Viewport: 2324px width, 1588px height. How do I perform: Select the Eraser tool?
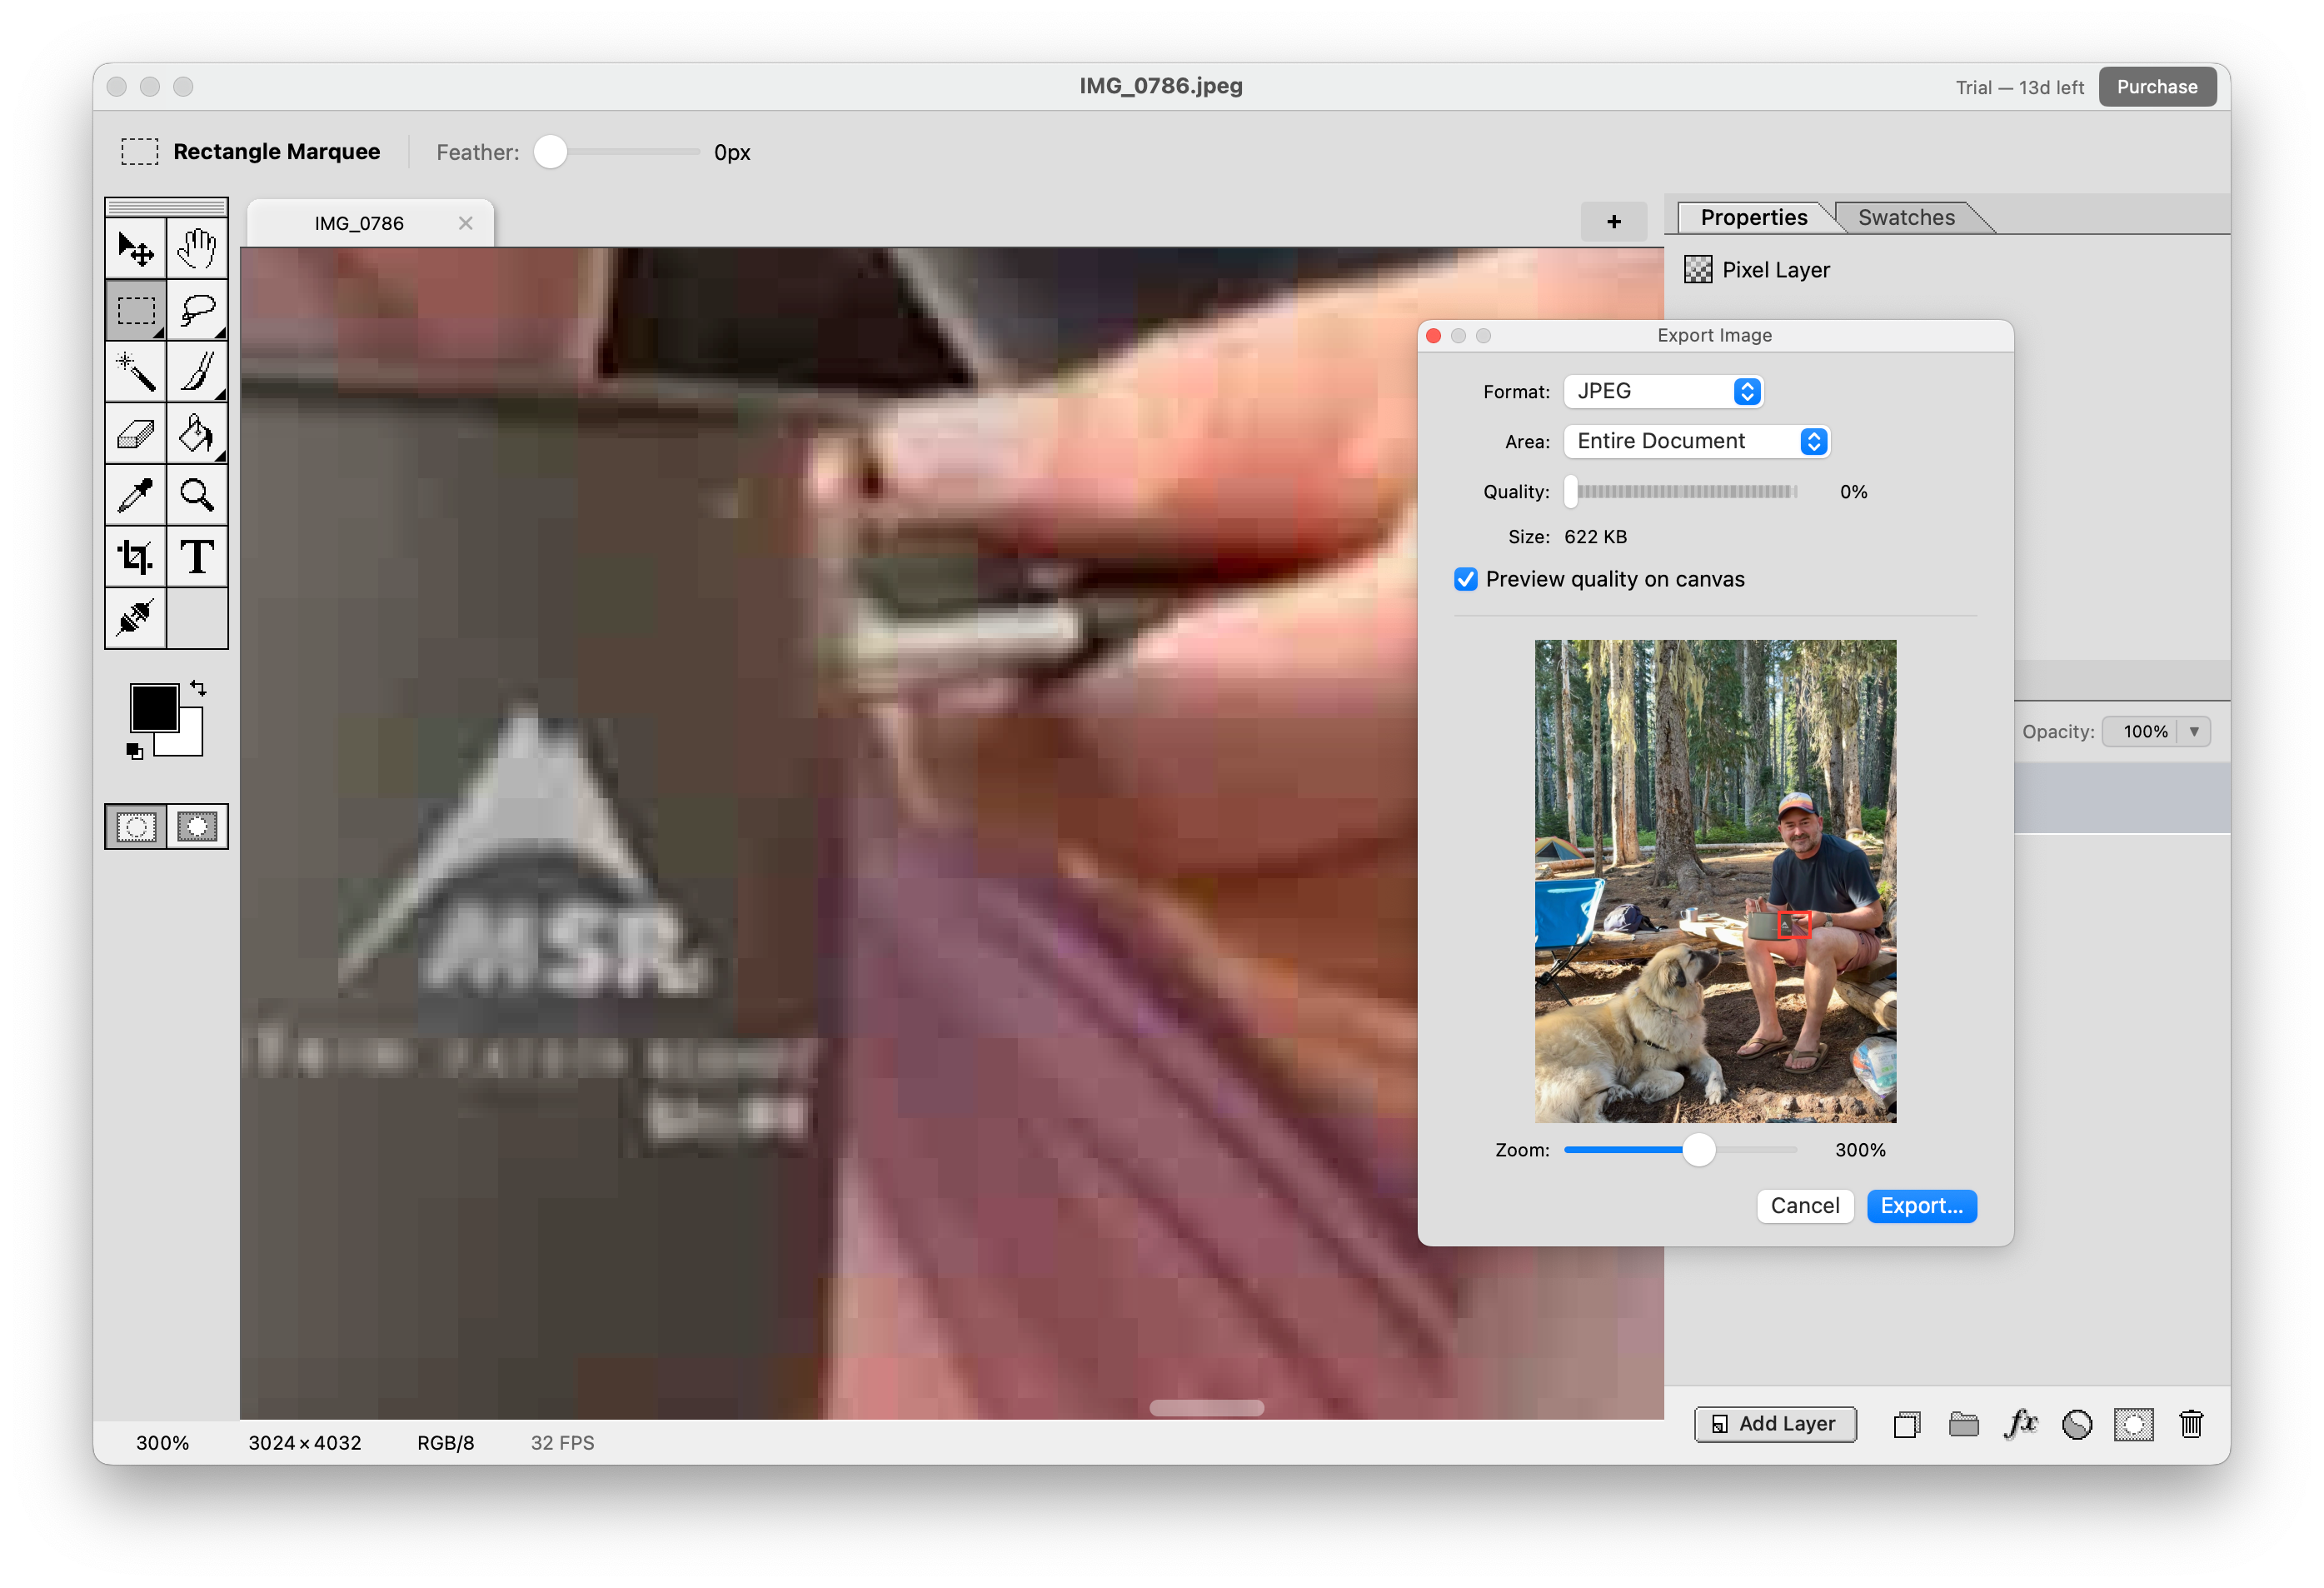[x=136, y=434]
